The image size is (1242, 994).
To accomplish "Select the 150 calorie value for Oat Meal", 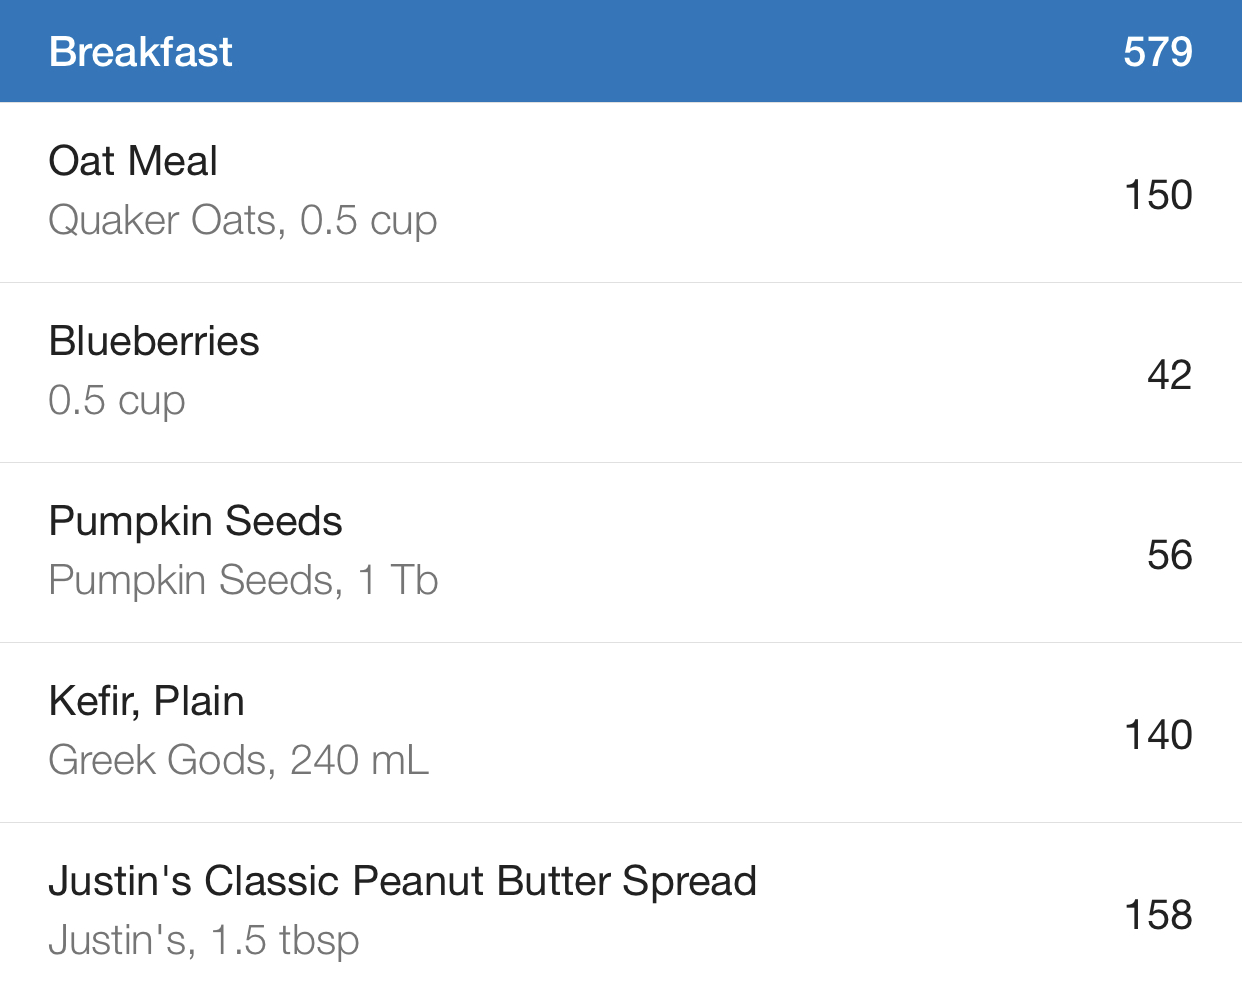I will (1158, 195).
